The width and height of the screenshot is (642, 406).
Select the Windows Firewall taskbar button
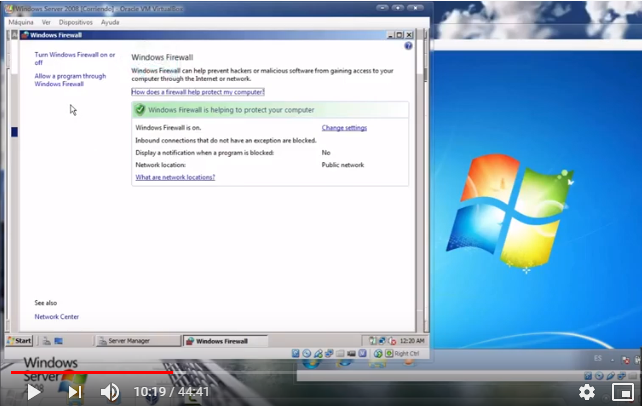click(x=225, y=341)
